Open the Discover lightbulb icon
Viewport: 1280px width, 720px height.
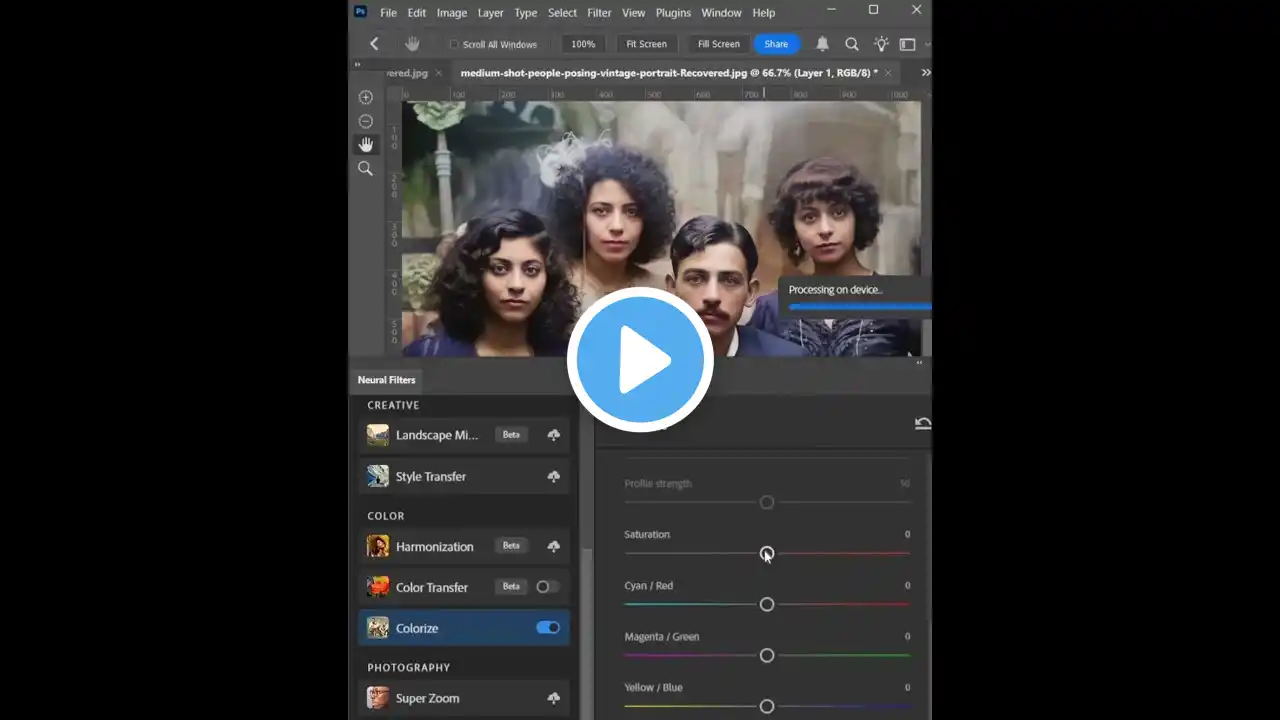881,44
